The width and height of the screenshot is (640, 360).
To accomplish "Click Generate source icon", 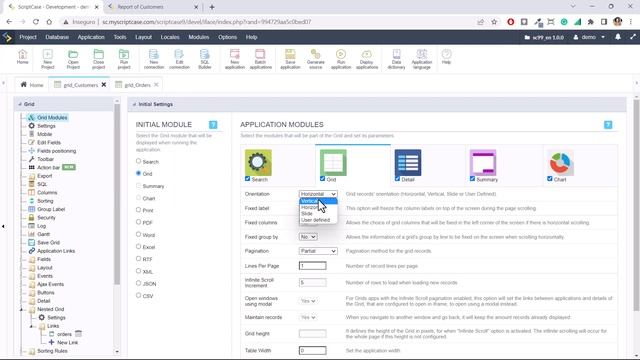I will (316, 59).
